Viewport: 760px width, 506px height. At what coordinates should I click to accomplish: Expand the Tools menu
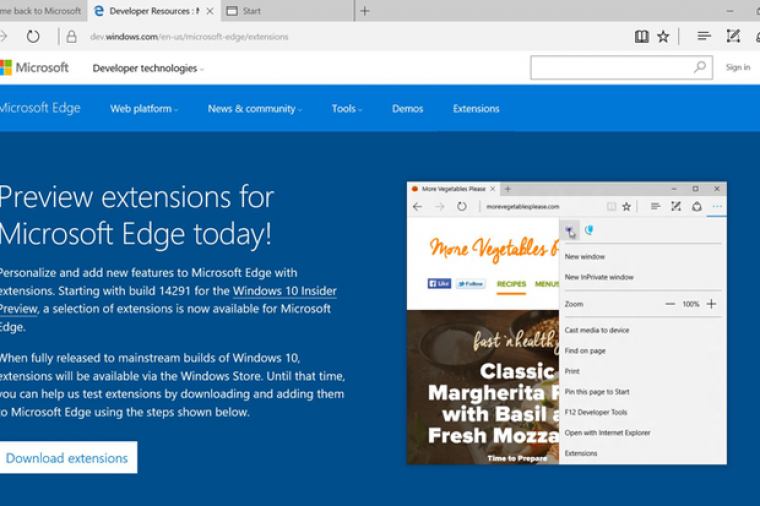pos(347,109)
